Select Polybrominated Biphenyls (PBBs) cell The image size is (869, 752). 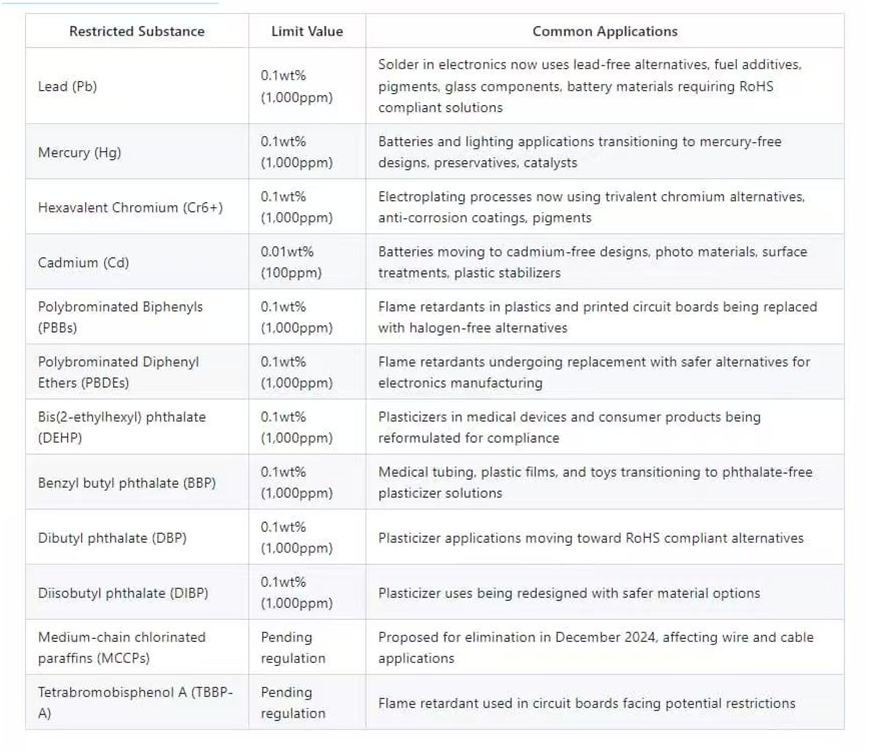point(120,317)
